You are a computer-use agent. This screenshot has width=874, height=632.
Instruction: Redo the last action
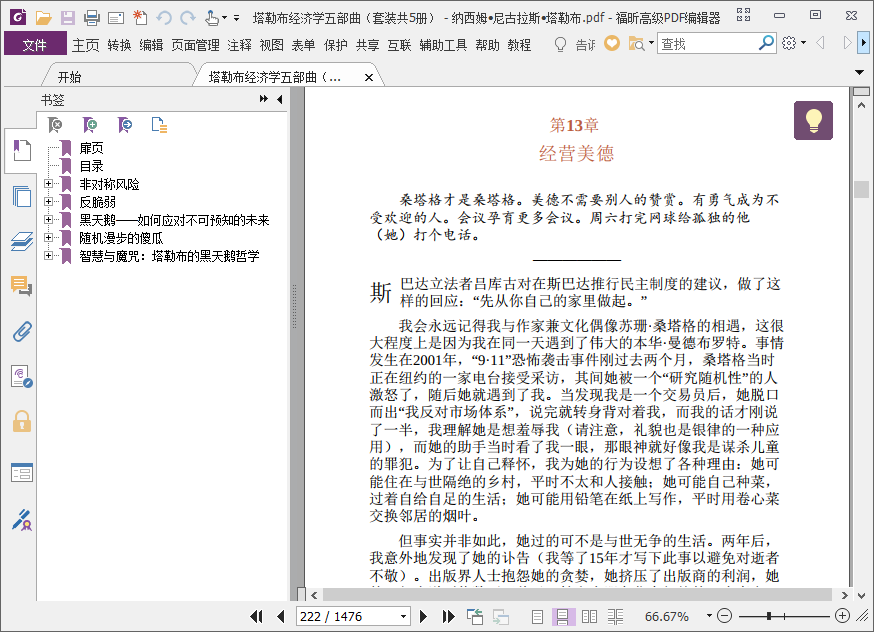tap(188, 18)
